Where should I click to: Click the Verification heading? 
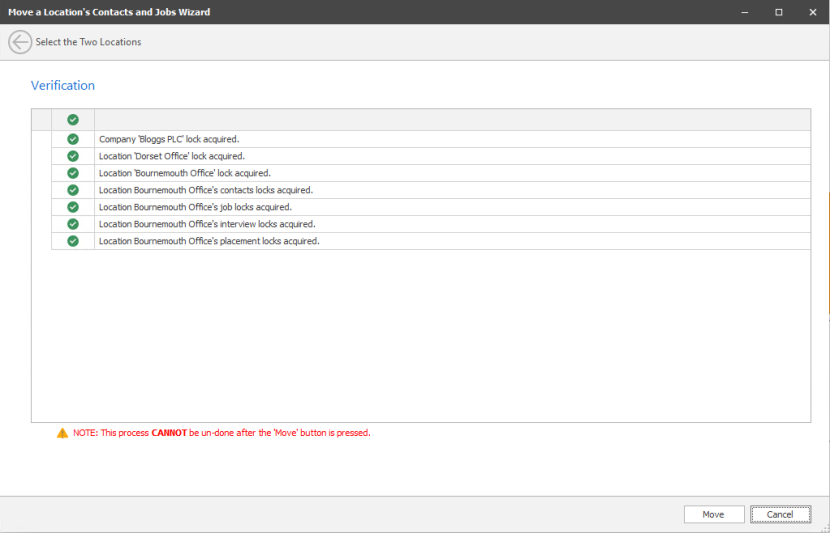click(63, 86)
